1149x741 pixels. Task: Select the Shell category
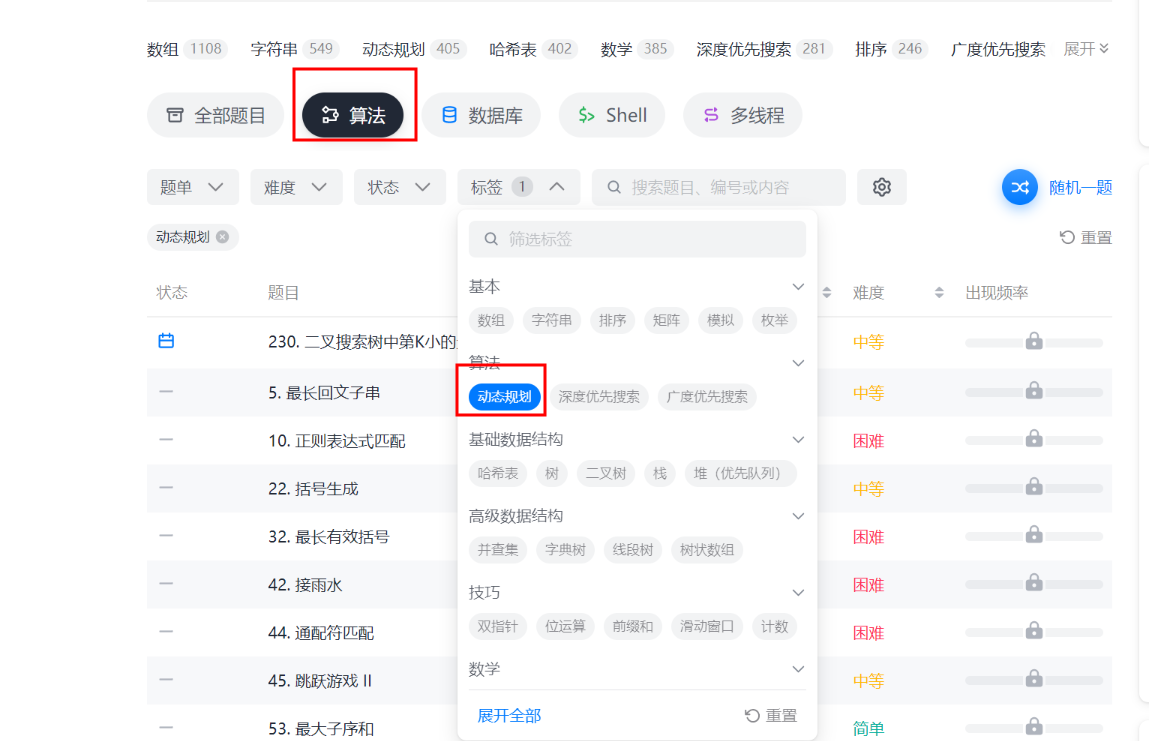click(612, 115)
